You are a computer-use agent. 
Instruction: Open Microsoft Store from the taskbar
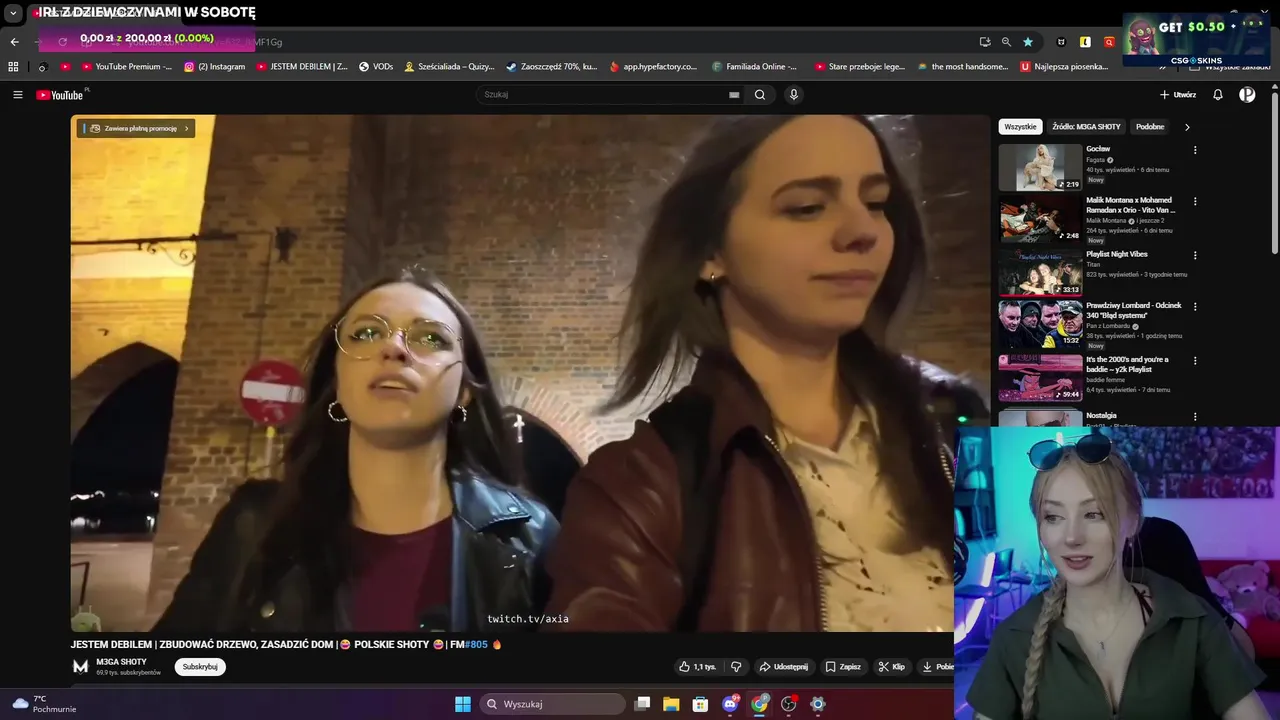pyautogui.click(x=700, y=704)
